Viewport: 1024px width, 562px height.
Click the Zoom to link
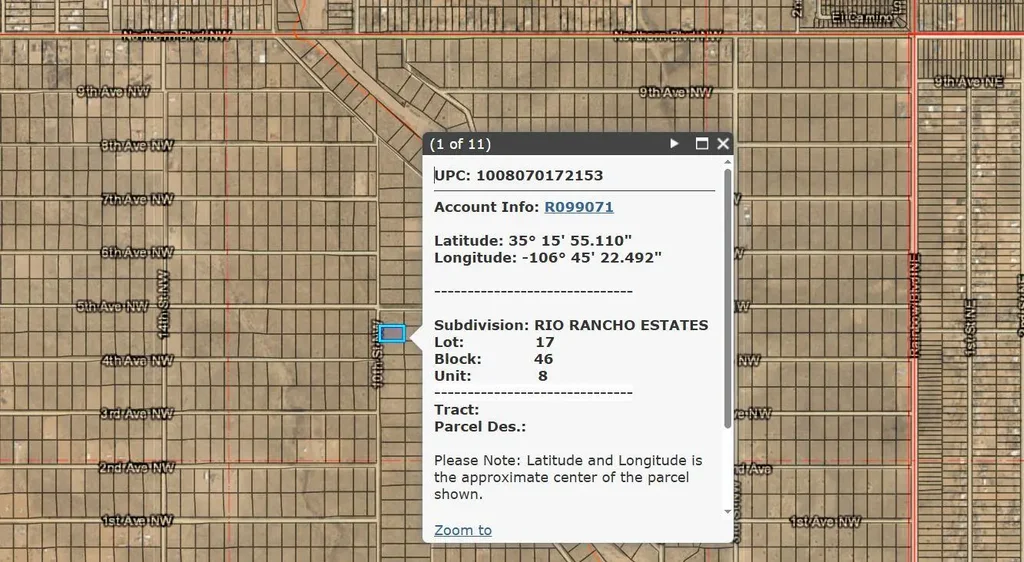pos(463,530)
